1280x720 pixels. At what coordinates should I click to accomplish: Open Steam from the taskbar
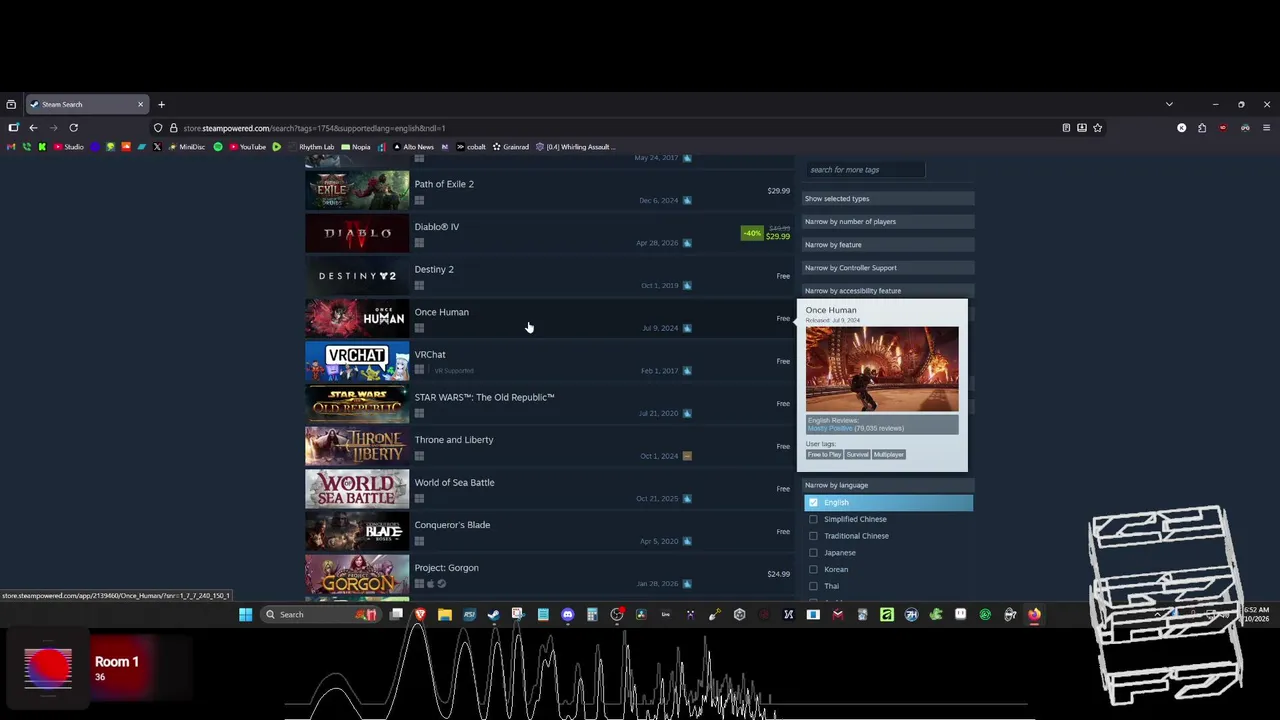click(x=494, y=614)
